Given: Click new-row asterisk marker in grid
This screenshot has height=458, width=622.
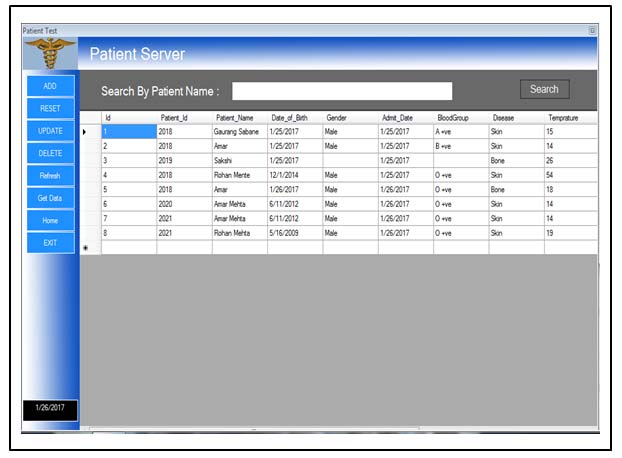Looking at the screenshot, I should click(x=85, y=248).
